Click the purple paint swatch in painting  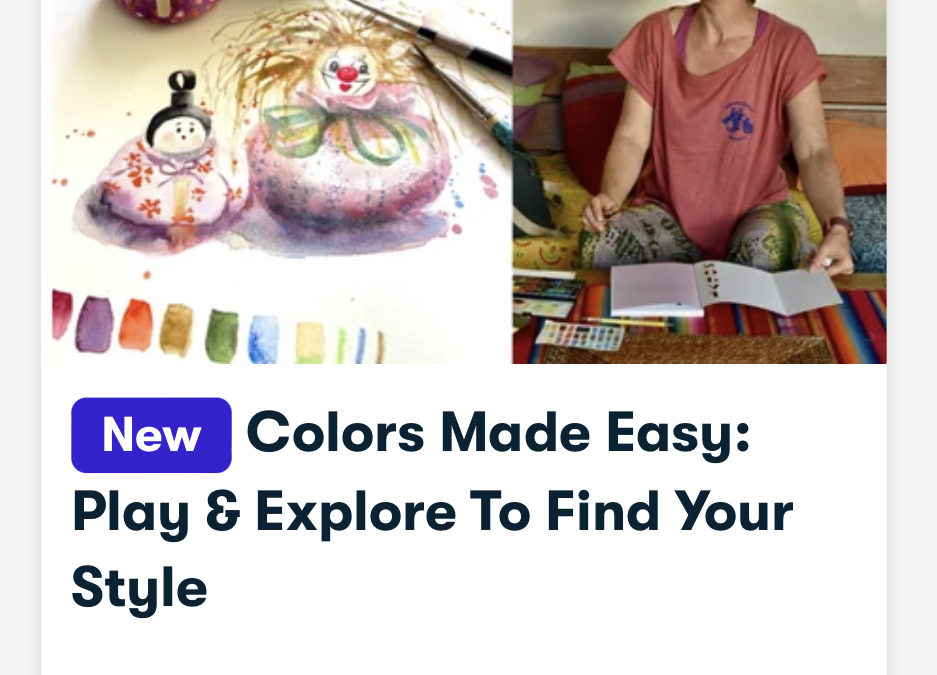click(94, 324)
